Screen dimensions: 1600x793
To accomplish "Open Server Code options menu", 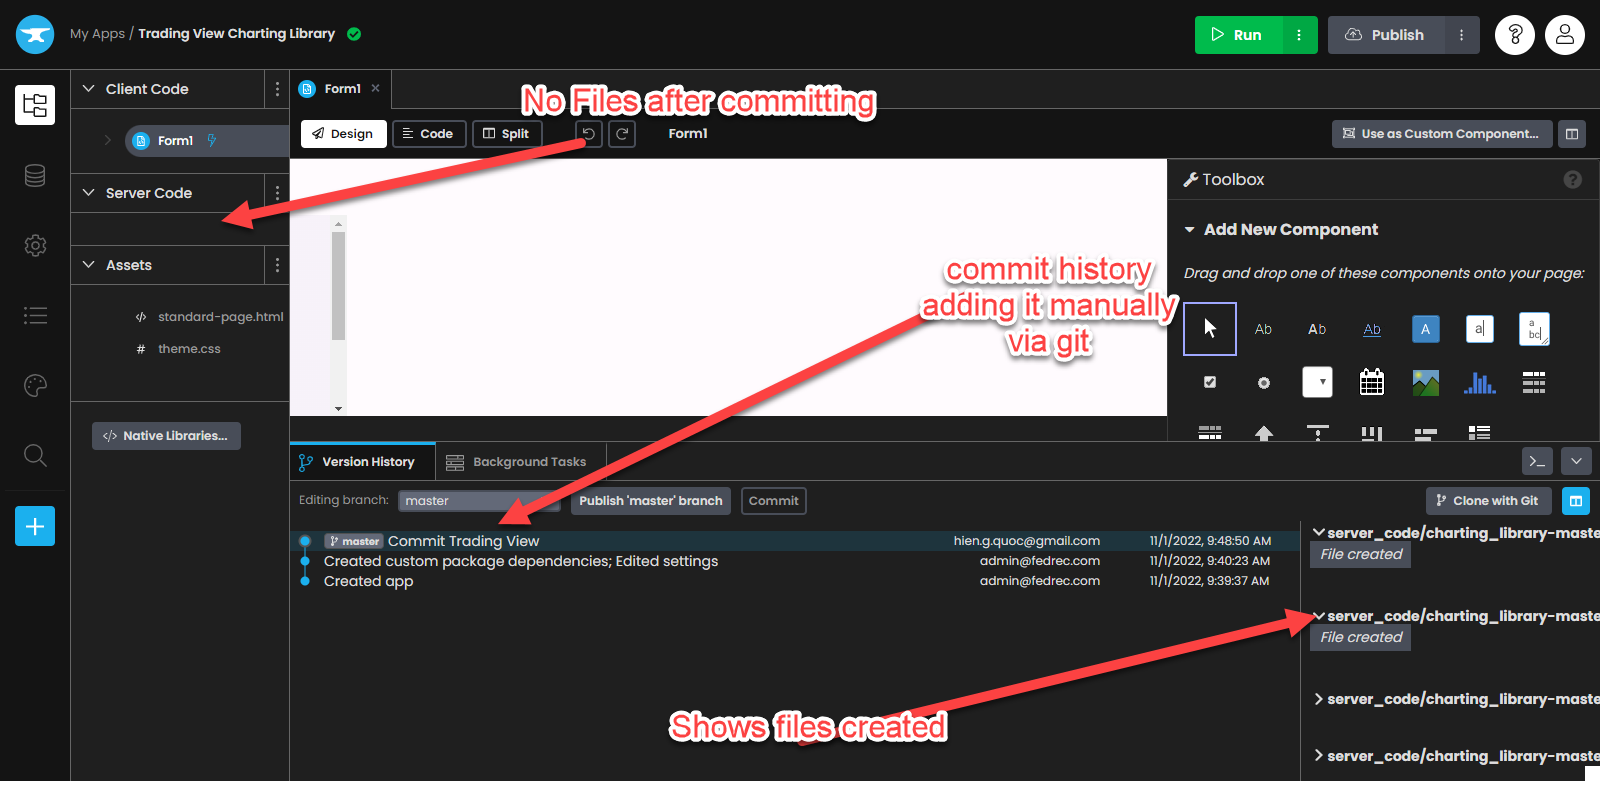I will click(277, 193).
